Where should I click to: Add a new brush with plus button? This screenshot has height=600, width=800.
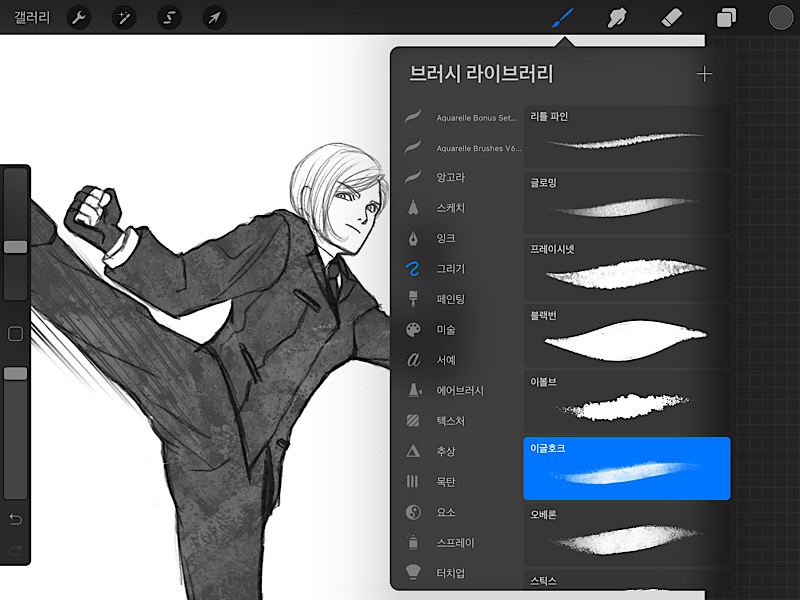pos(705,74)
